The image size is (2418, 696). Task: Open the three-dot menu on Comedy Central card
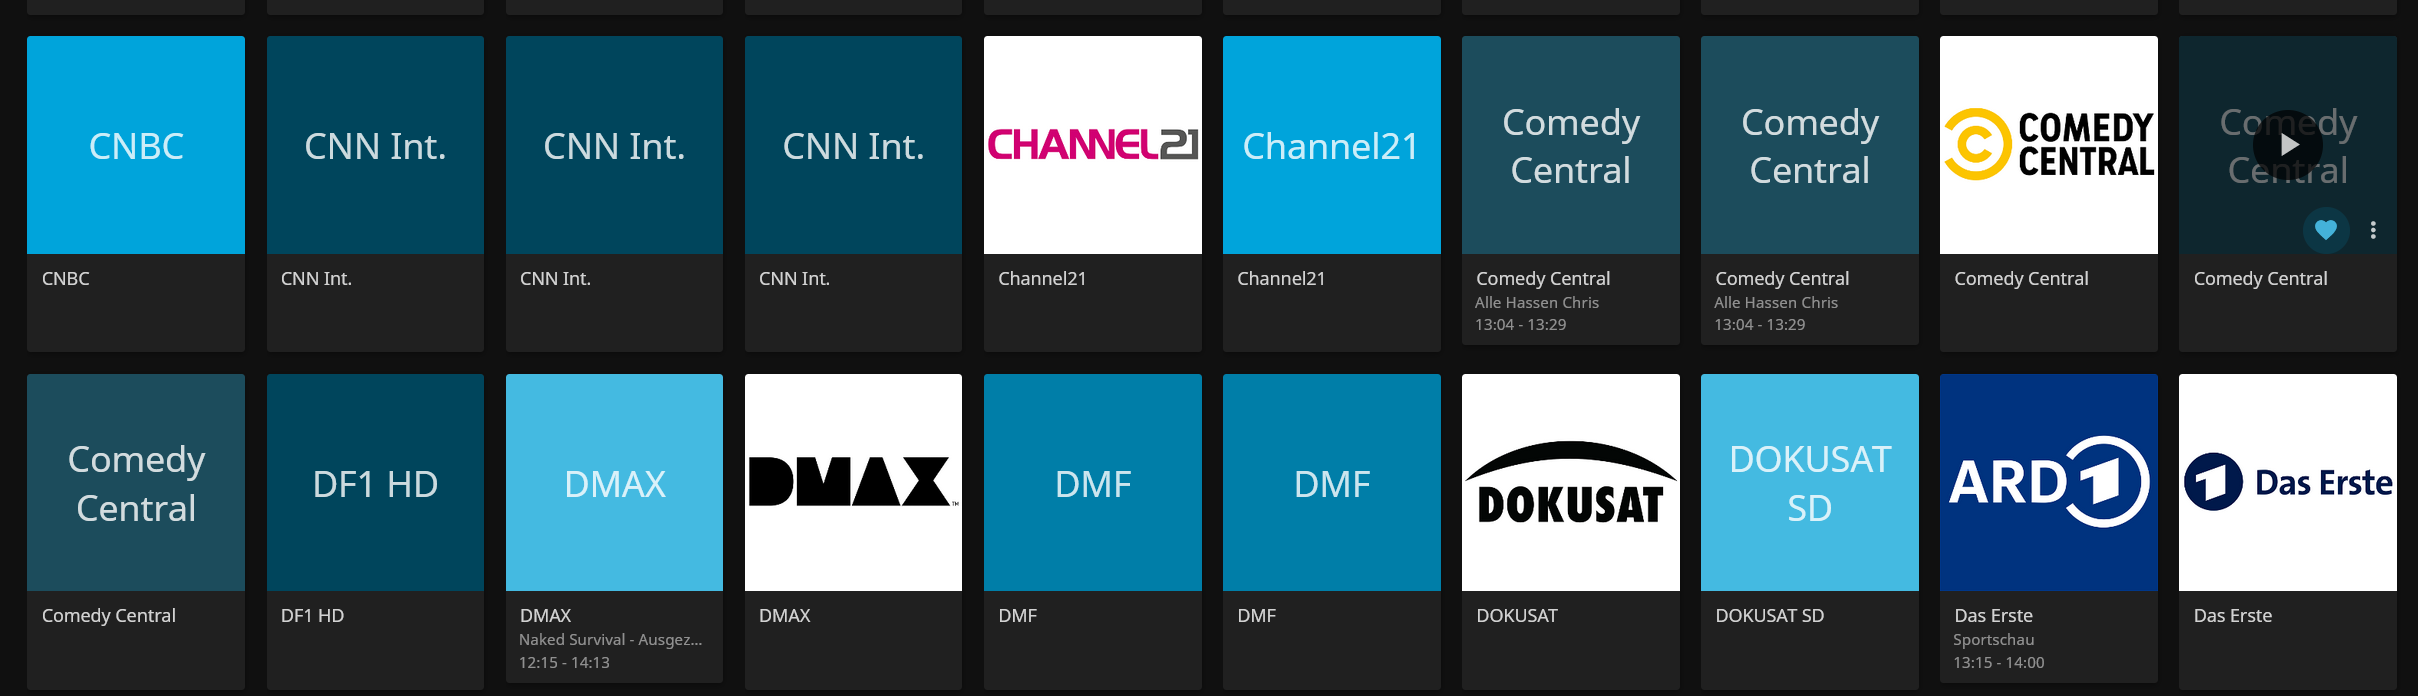pos(2373,230)
